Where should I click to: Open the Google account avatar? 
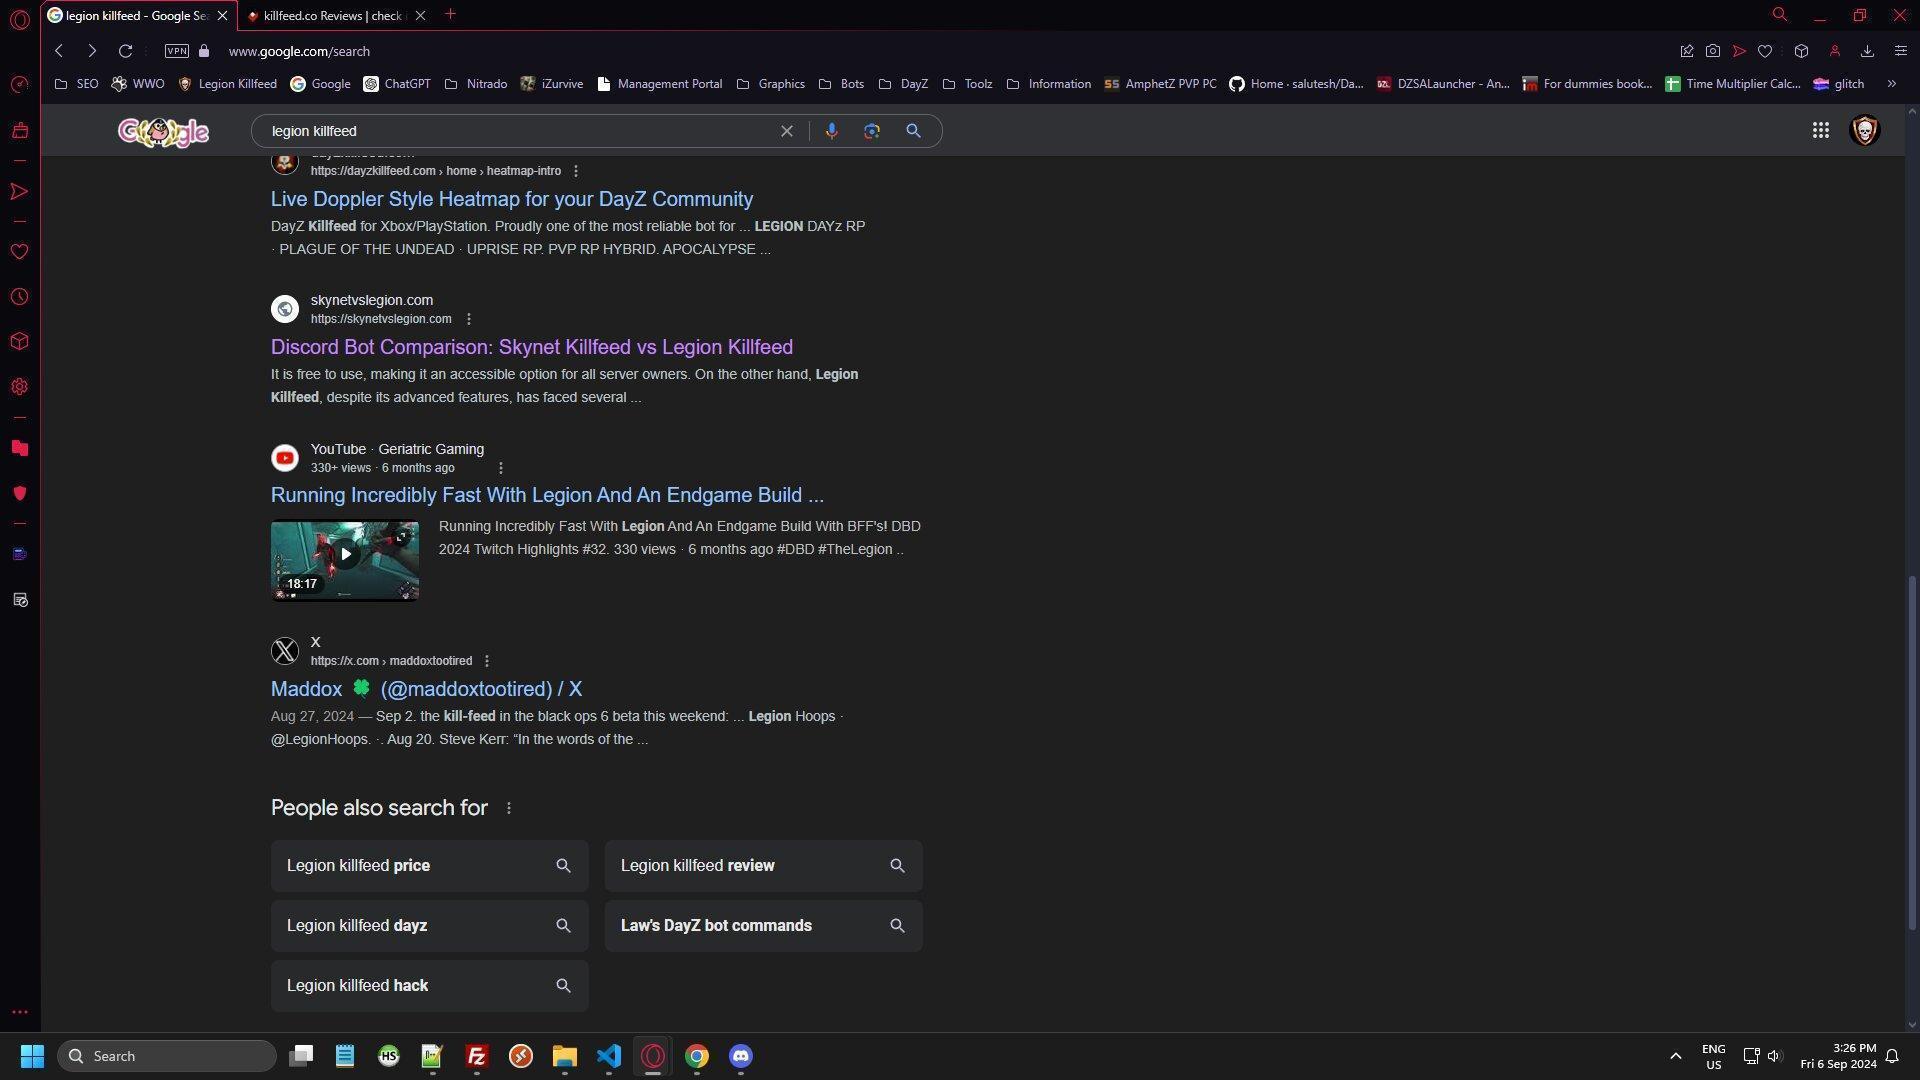(x=1865, y=131)
